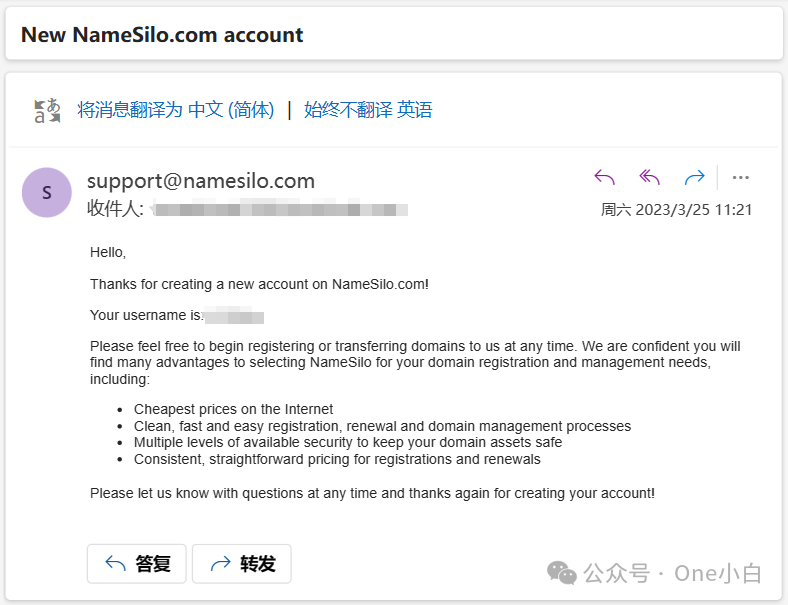Click the blurred recipient address after 收件人

[280, 210]
